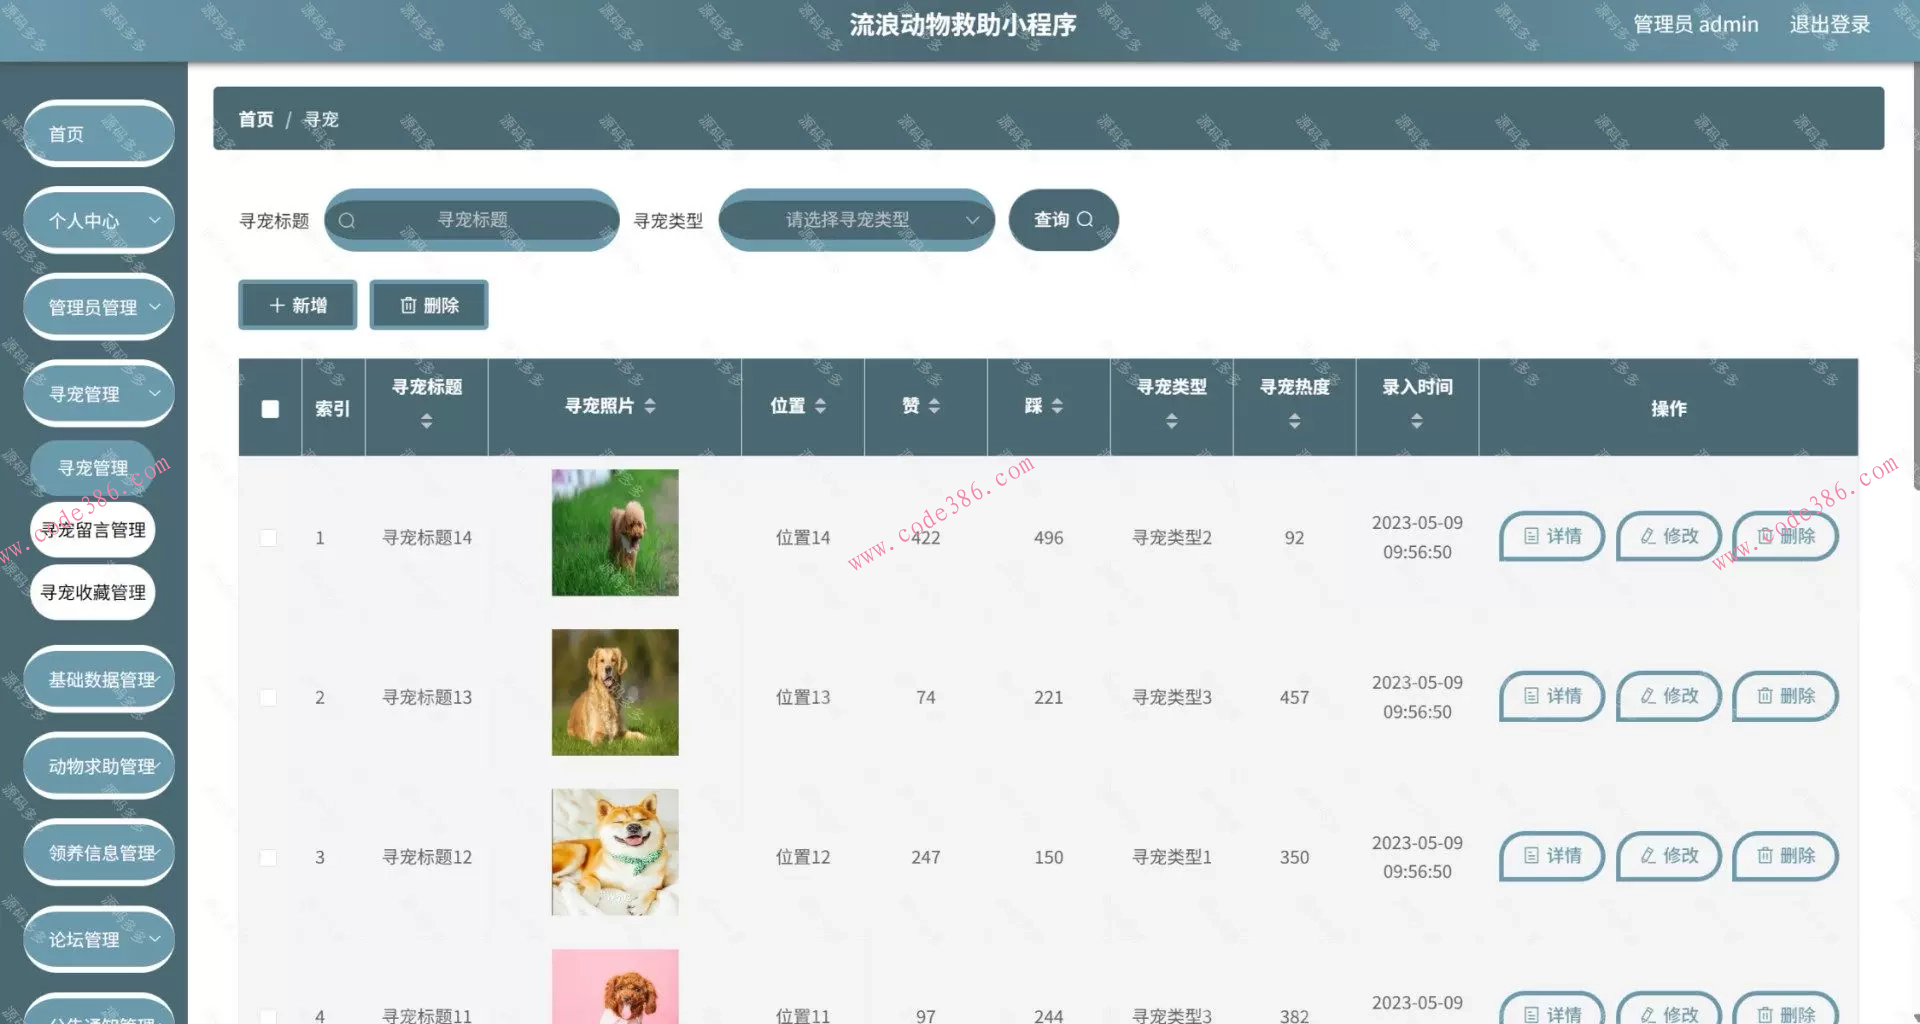Open 寻宠留言管理 in the sidebar
This screenshot has width=1920, height=1024.
[x=92, y=529]
